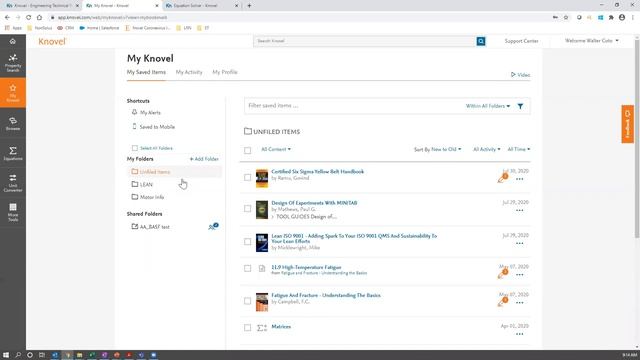Check the Select All Folders checkbox
The image size is (640, 360).
135,148
